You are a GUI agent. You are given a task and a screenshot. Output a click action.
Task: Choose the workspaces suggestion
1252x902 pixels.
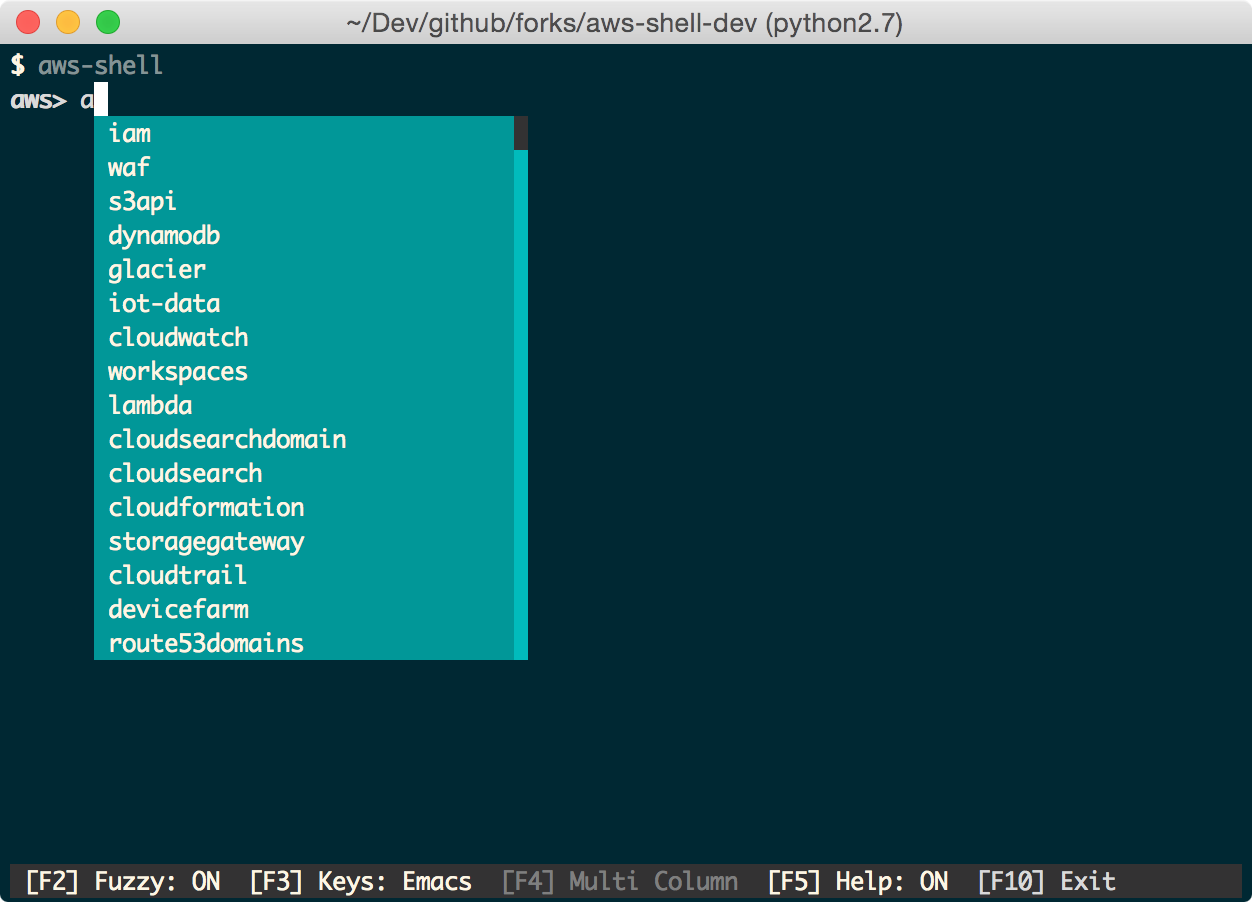coord(304,371)
